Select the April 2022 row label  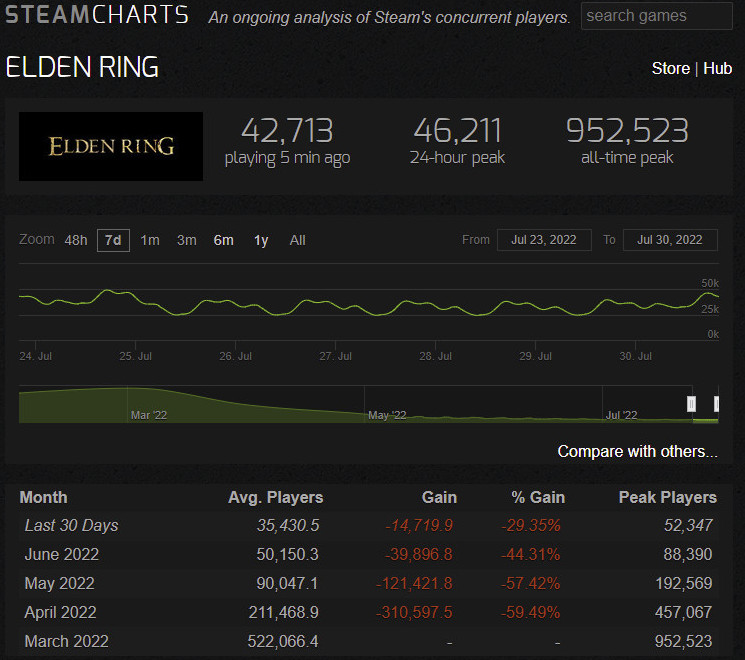point(60,612)
